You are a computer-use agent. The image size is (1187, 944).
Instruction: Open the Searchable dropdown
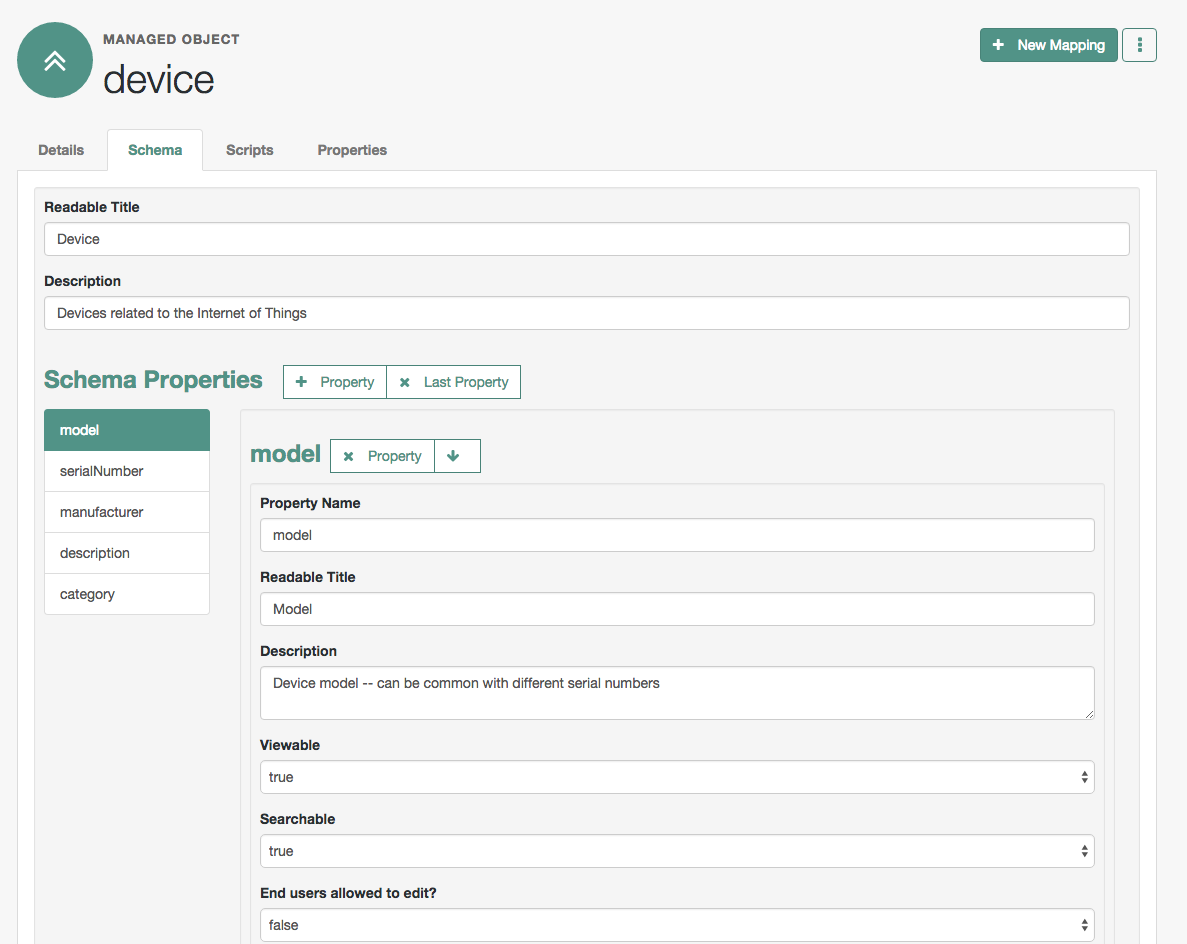point(677,851)
